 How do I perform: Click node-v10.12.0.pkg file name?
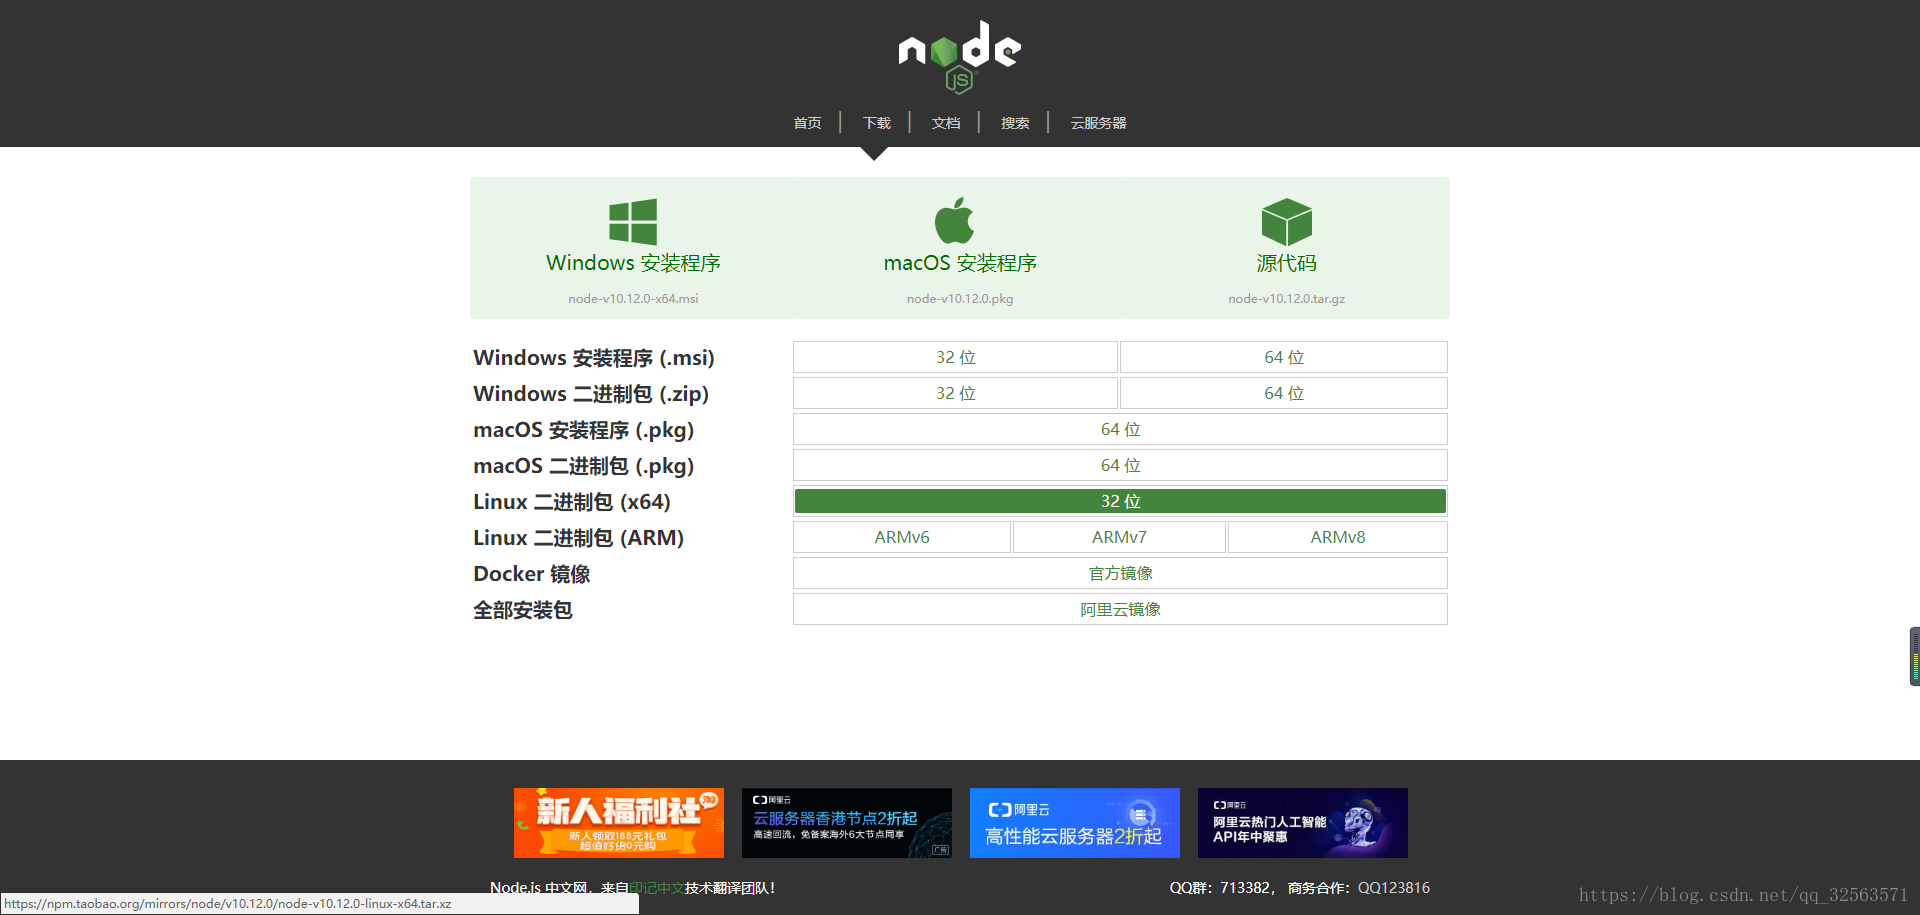[x=960, y=299]
